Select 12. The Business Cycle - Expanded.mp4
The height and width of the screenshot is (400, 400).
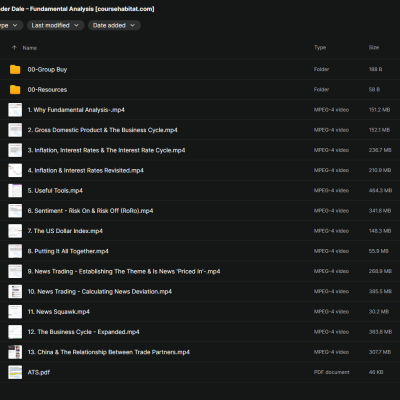(83, 332)
